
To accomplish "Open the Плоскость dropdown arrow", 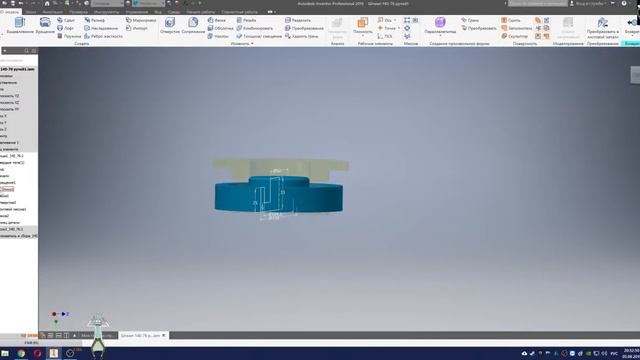I will click(x=362, y=36).
